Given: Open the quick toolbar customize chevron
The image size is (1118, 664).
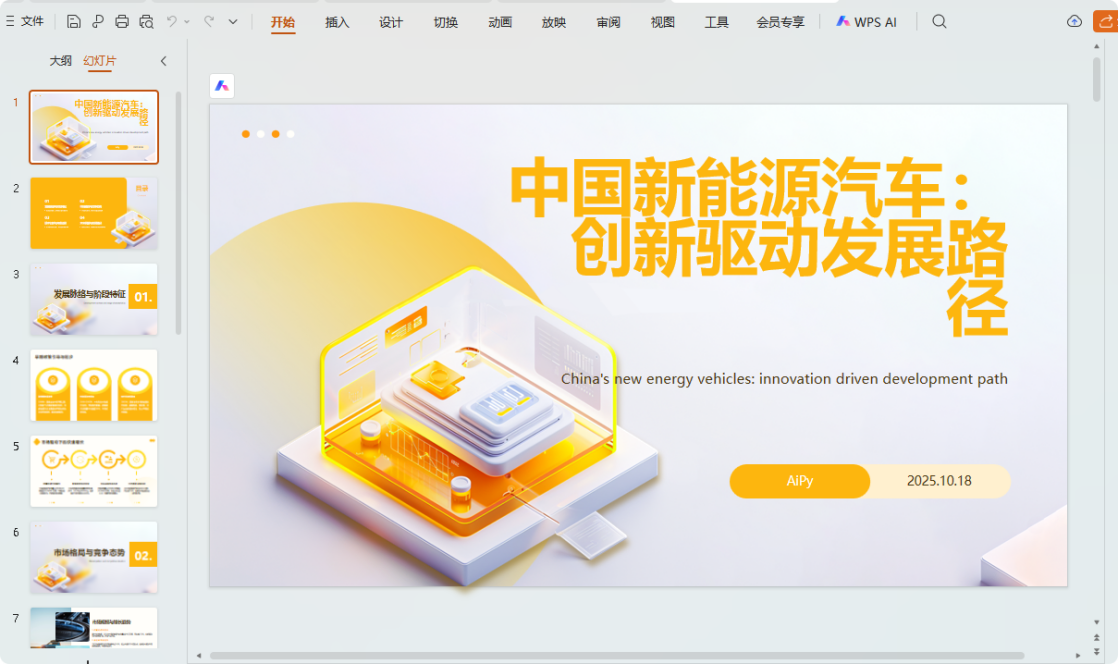Looking at the screenshot, I should [232, 21].
